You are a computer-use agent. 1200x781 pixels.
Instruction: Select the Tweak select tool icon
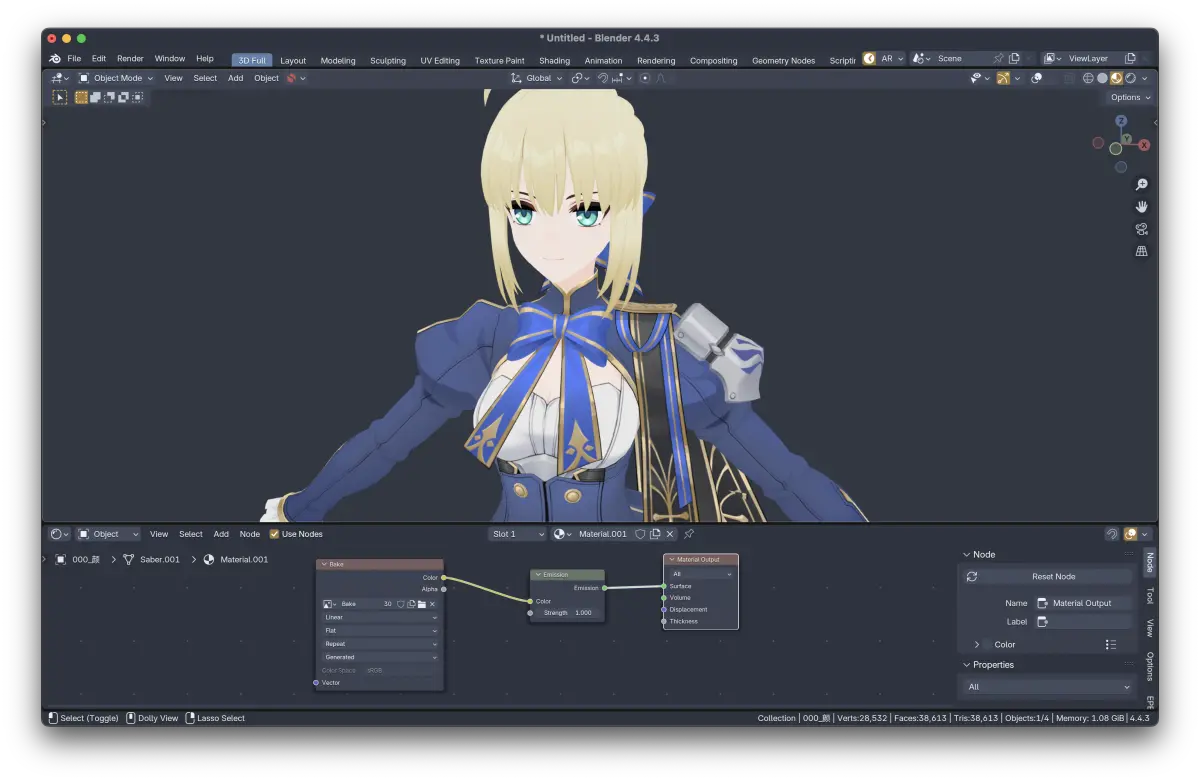(60, 97)
